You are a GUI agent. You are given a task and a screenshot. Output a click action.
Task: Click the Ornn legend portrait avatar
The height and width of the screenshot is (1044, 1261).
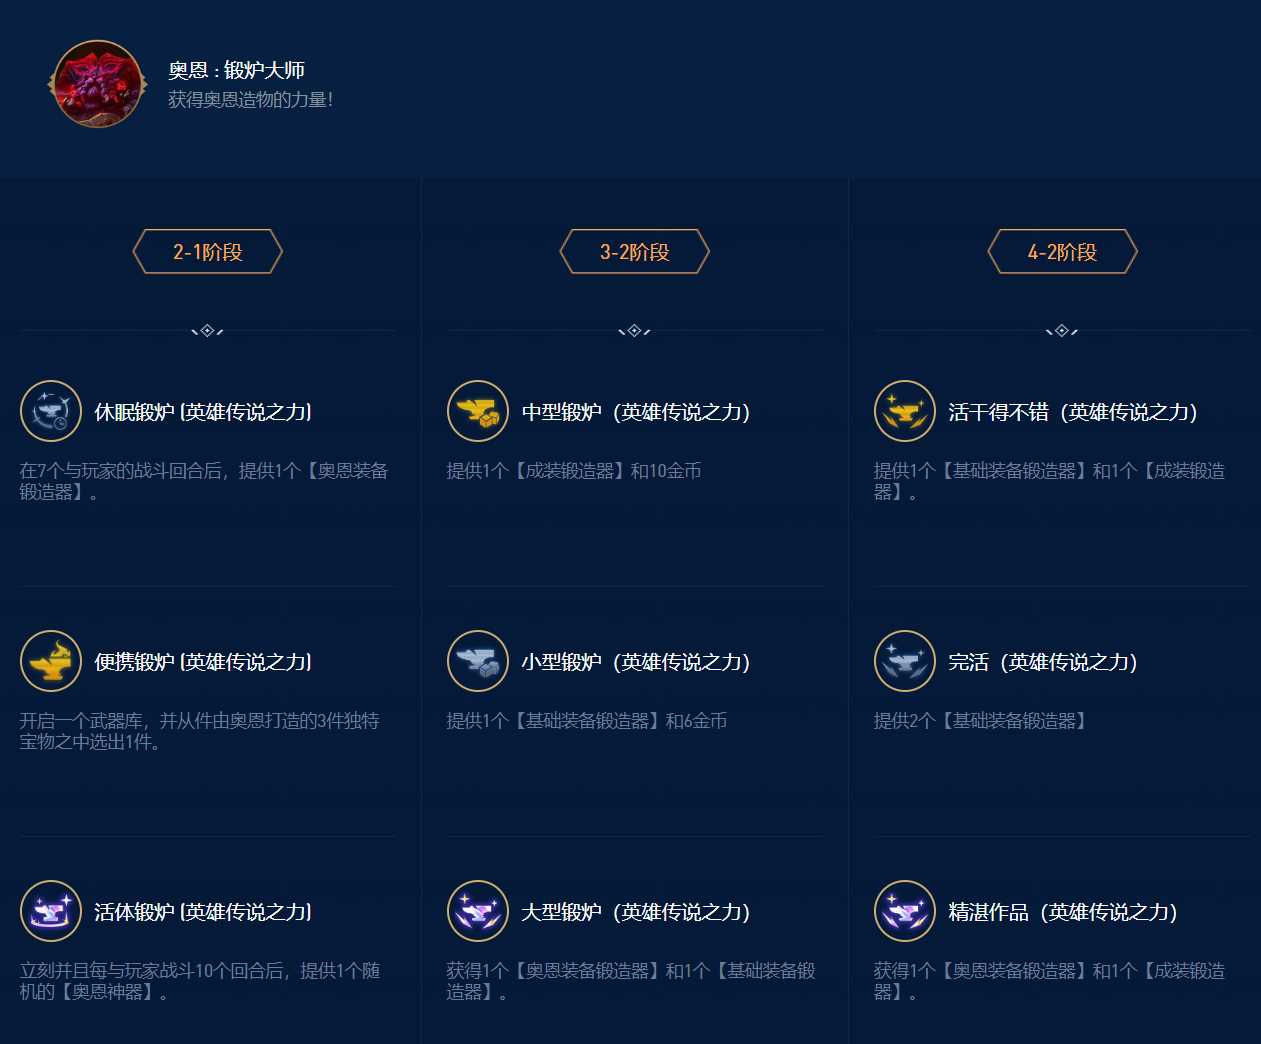click(98, 84)
